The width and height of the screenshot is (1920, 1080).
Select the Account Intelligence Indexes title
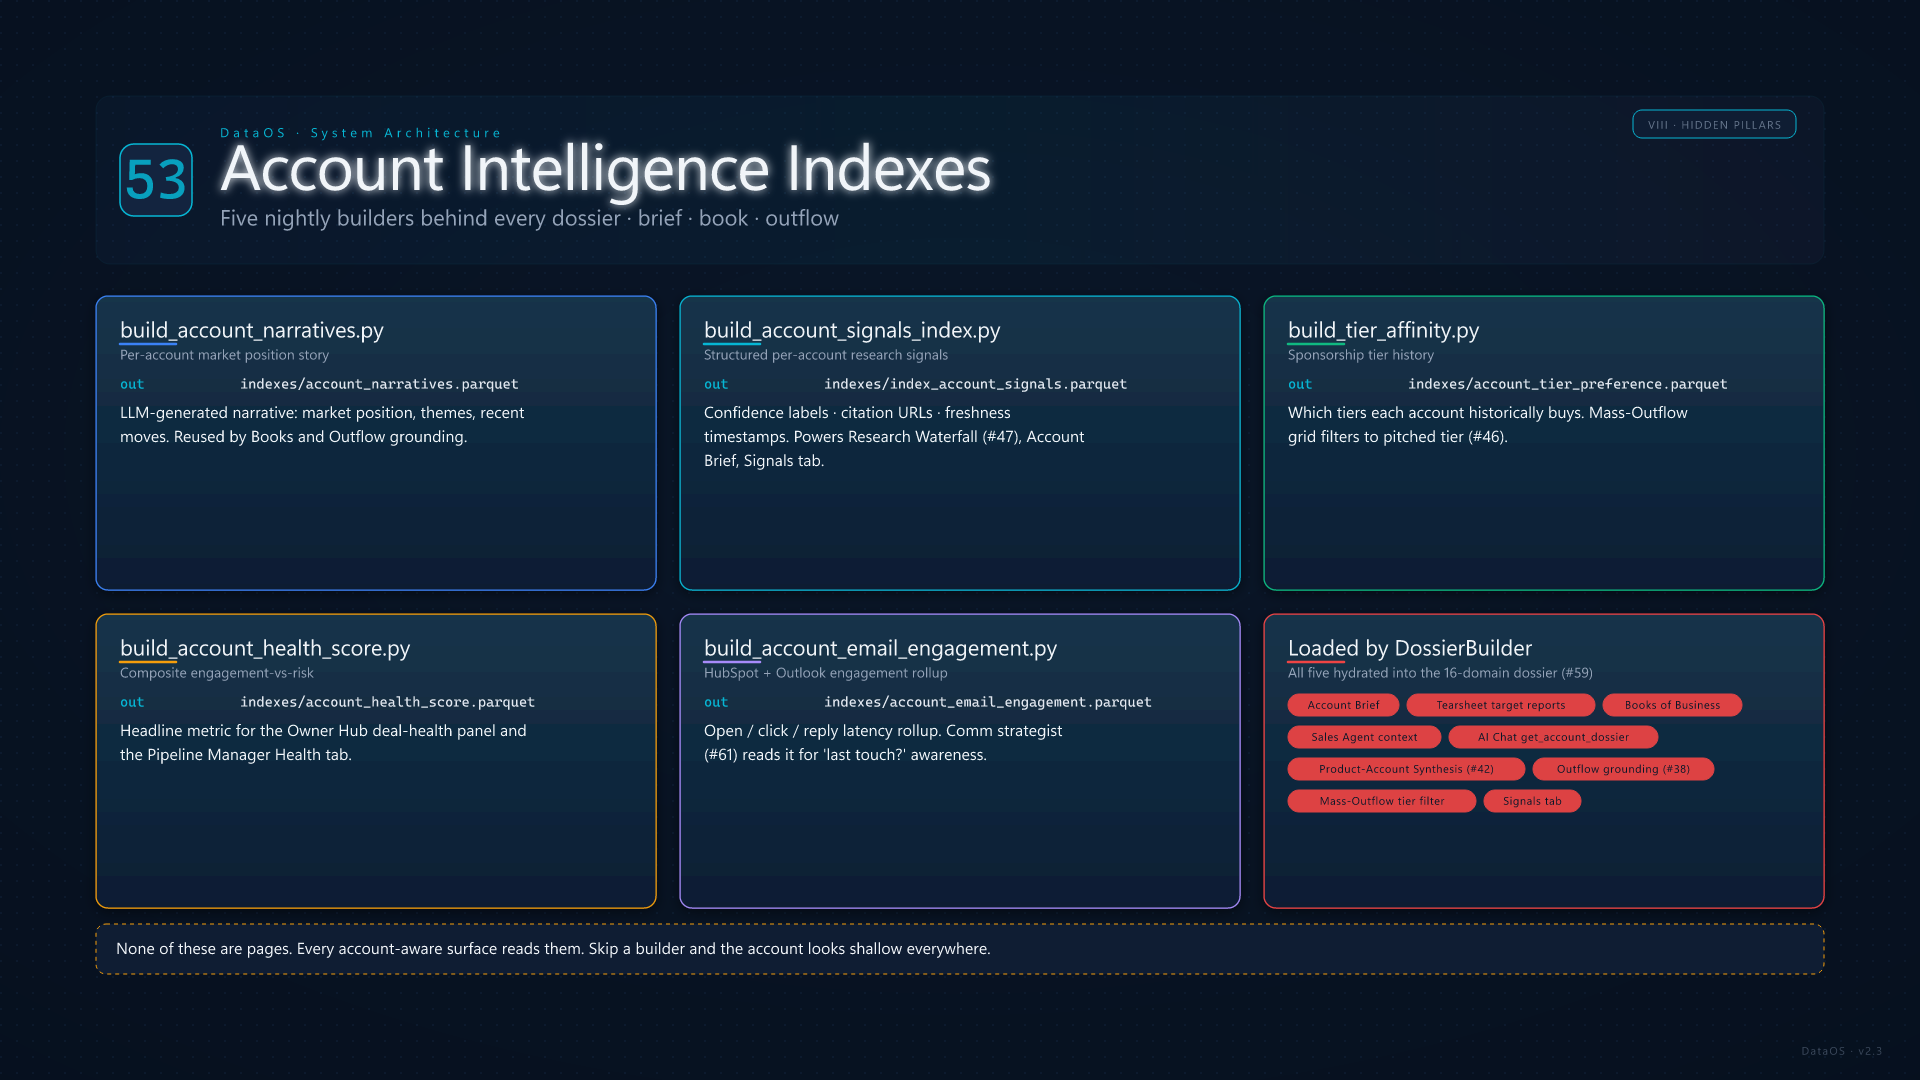[605, 168]
